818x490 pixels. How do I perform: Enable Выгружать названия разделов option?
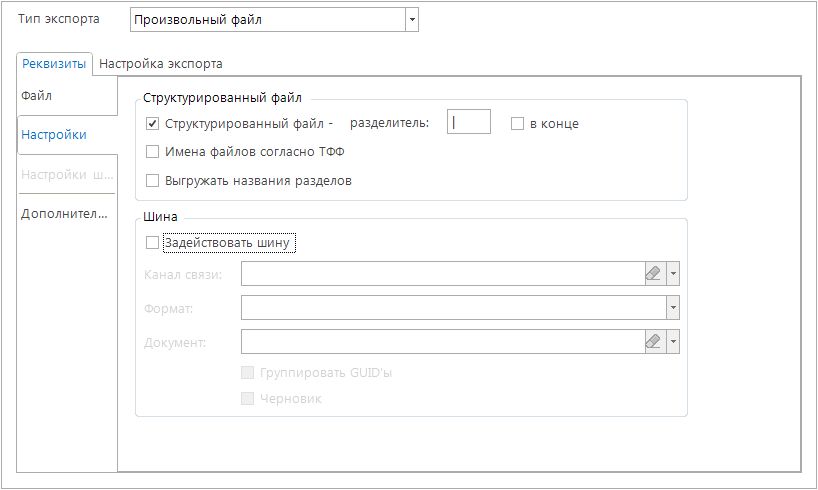click(x=153, y=181)
